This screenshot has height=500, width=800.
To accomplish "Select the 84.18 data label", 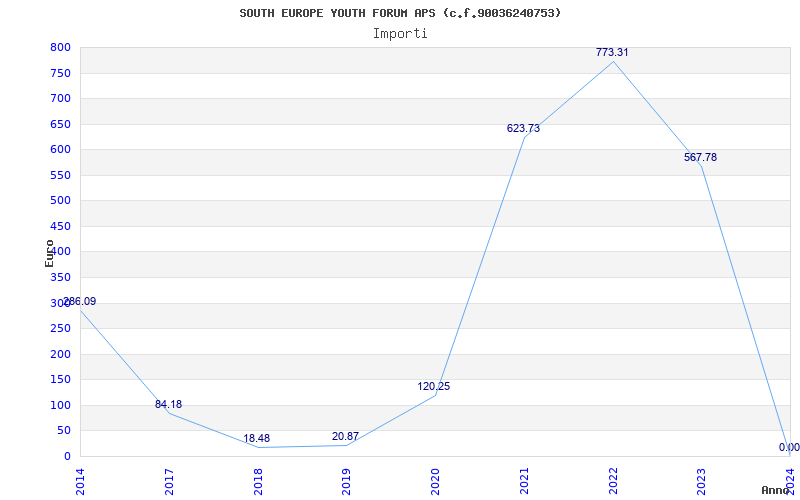I will pyautogui.click(x=168, y=404).
